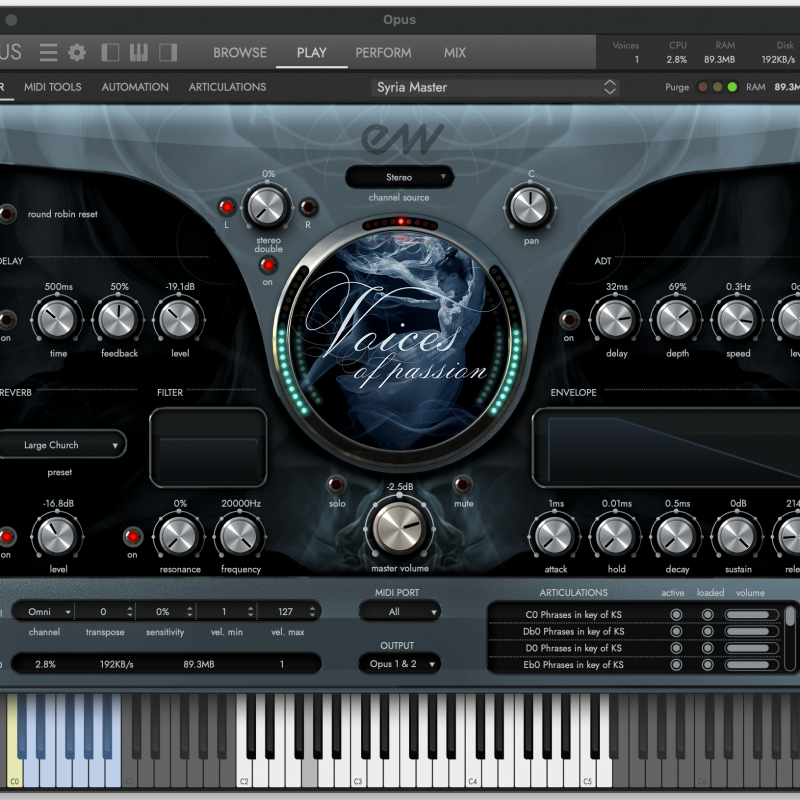Screen dimensions: 800x800
Task: Click the transpose stepper arrows
Action: pos(130,611)
